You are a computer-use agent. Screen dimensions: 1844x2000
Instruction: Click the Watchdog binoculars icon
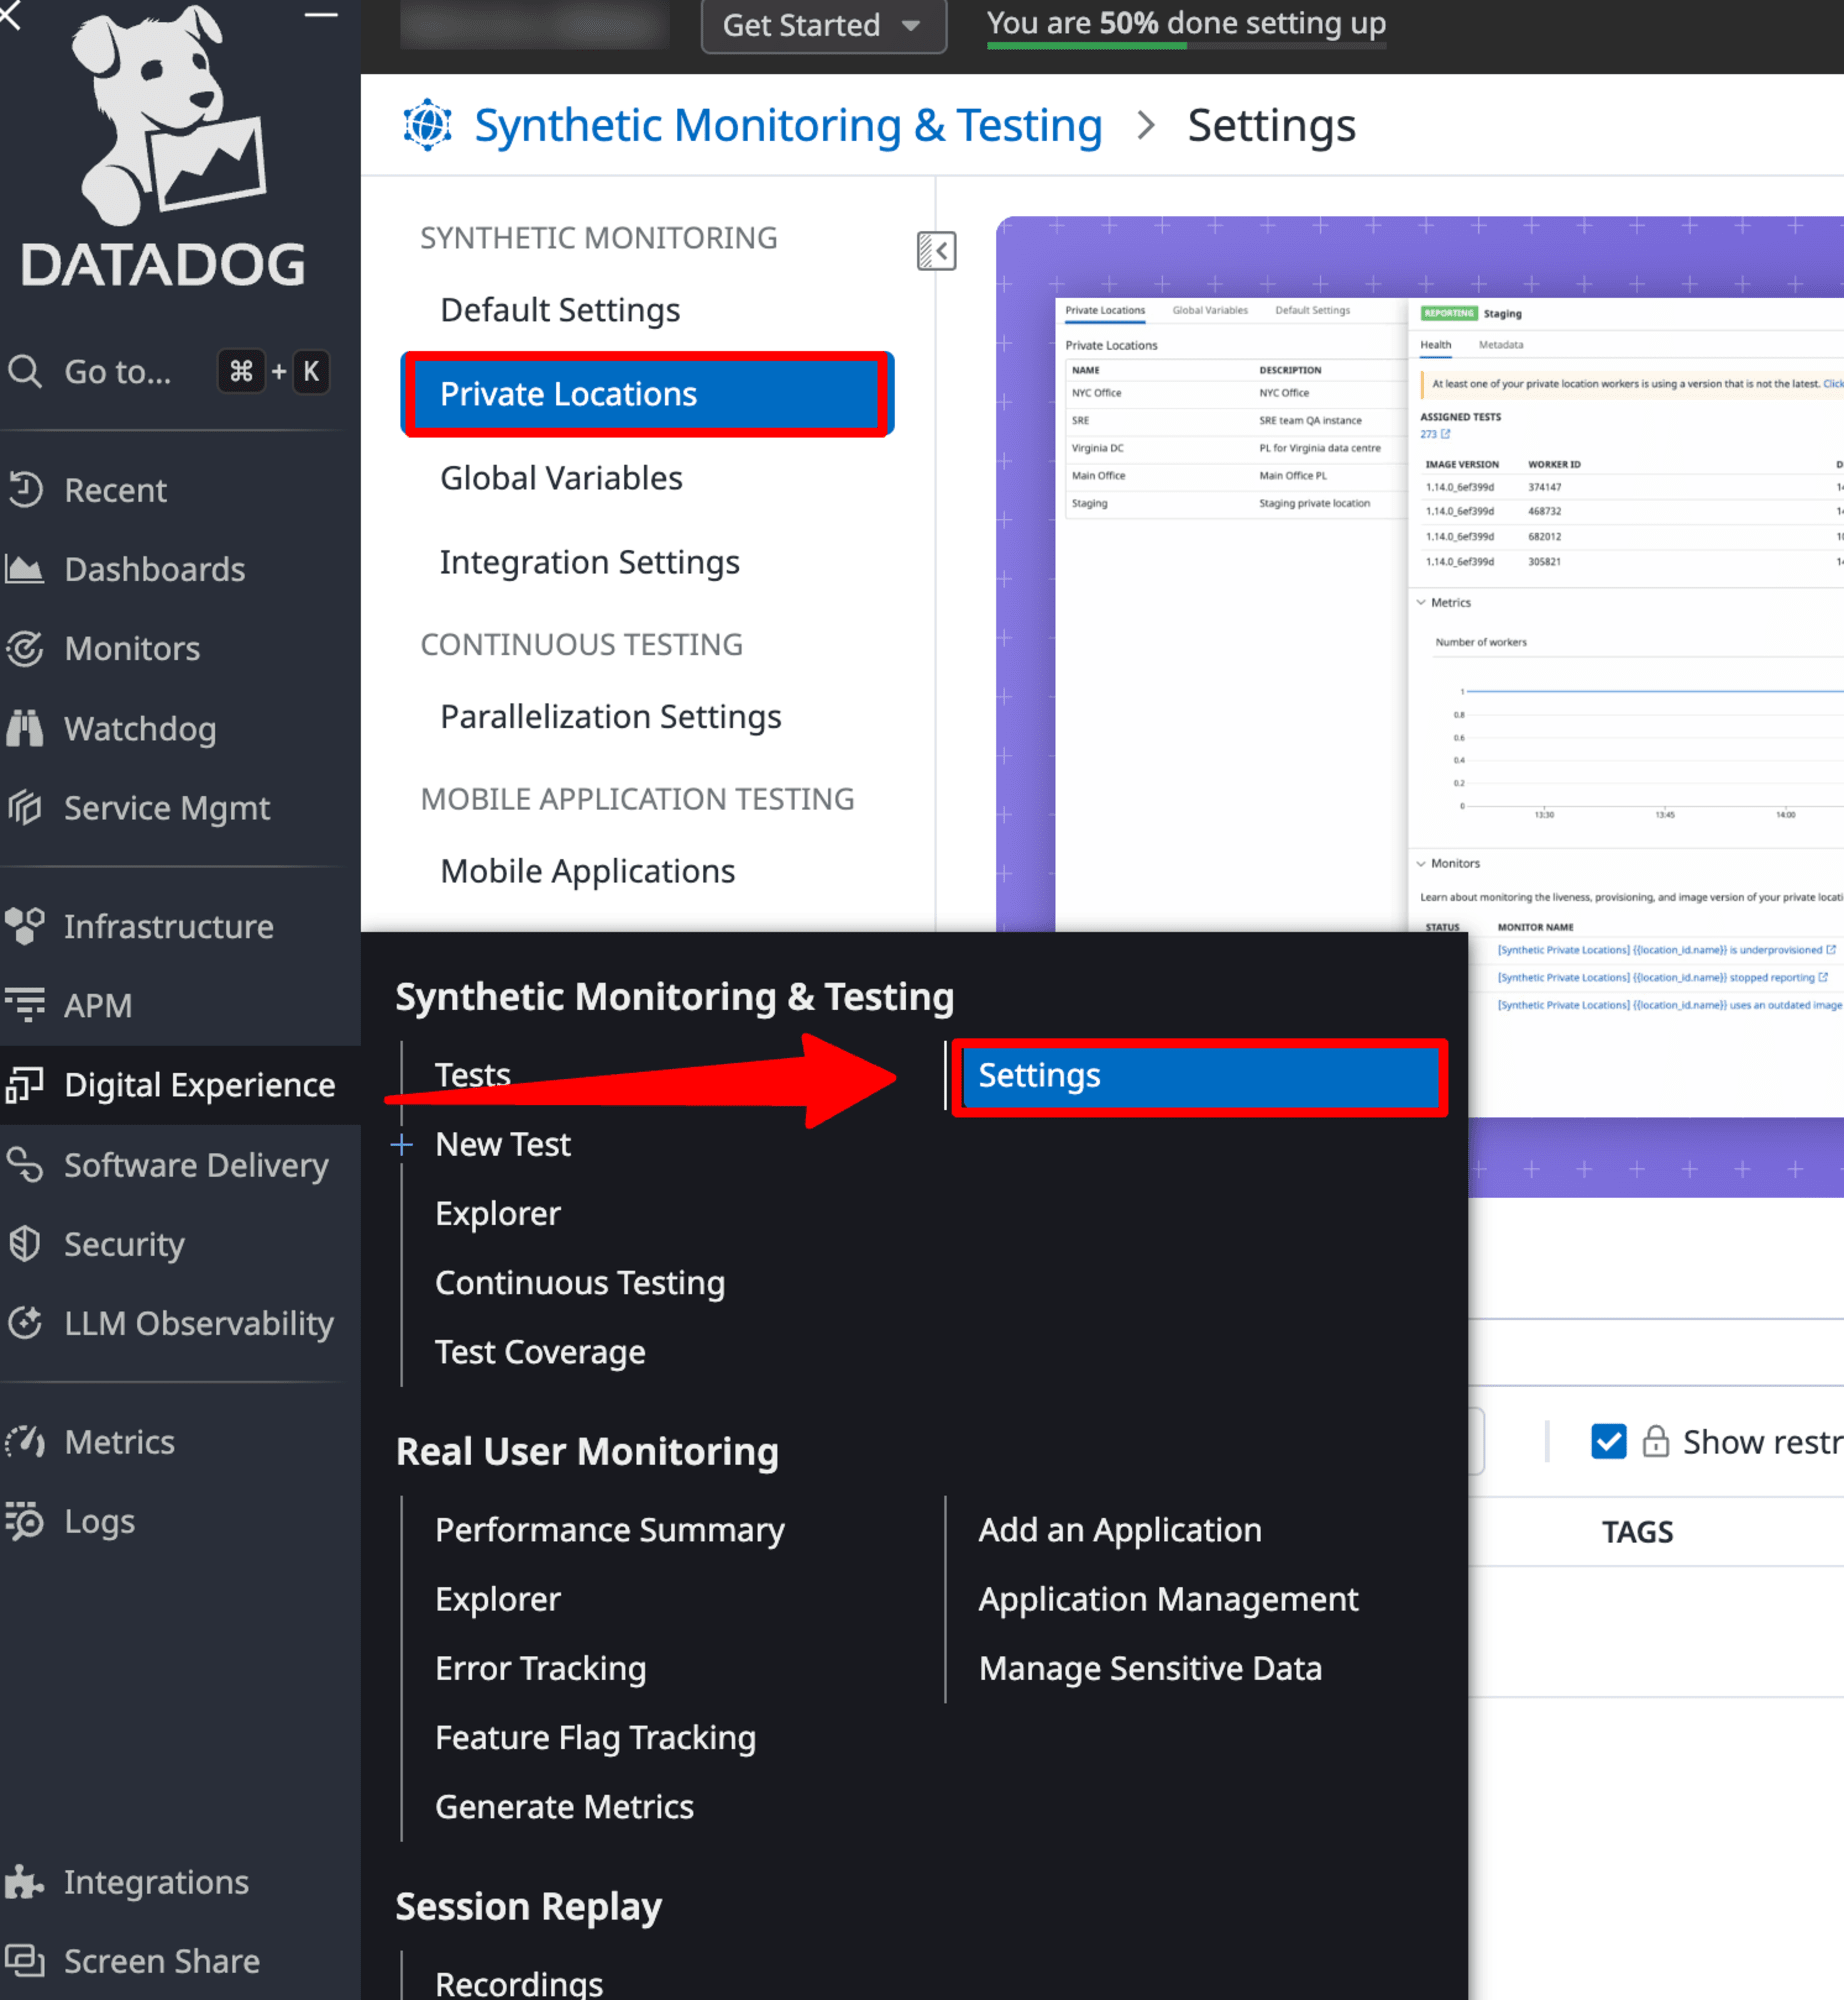click(25, 728)
